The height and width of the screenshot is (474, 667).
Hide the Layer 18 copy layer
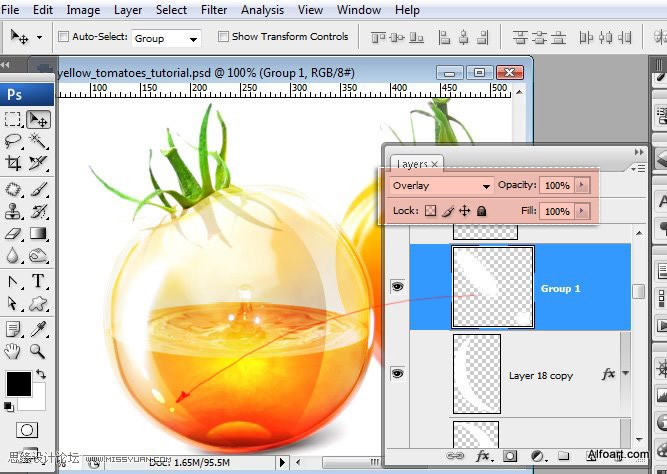(397, 374)
